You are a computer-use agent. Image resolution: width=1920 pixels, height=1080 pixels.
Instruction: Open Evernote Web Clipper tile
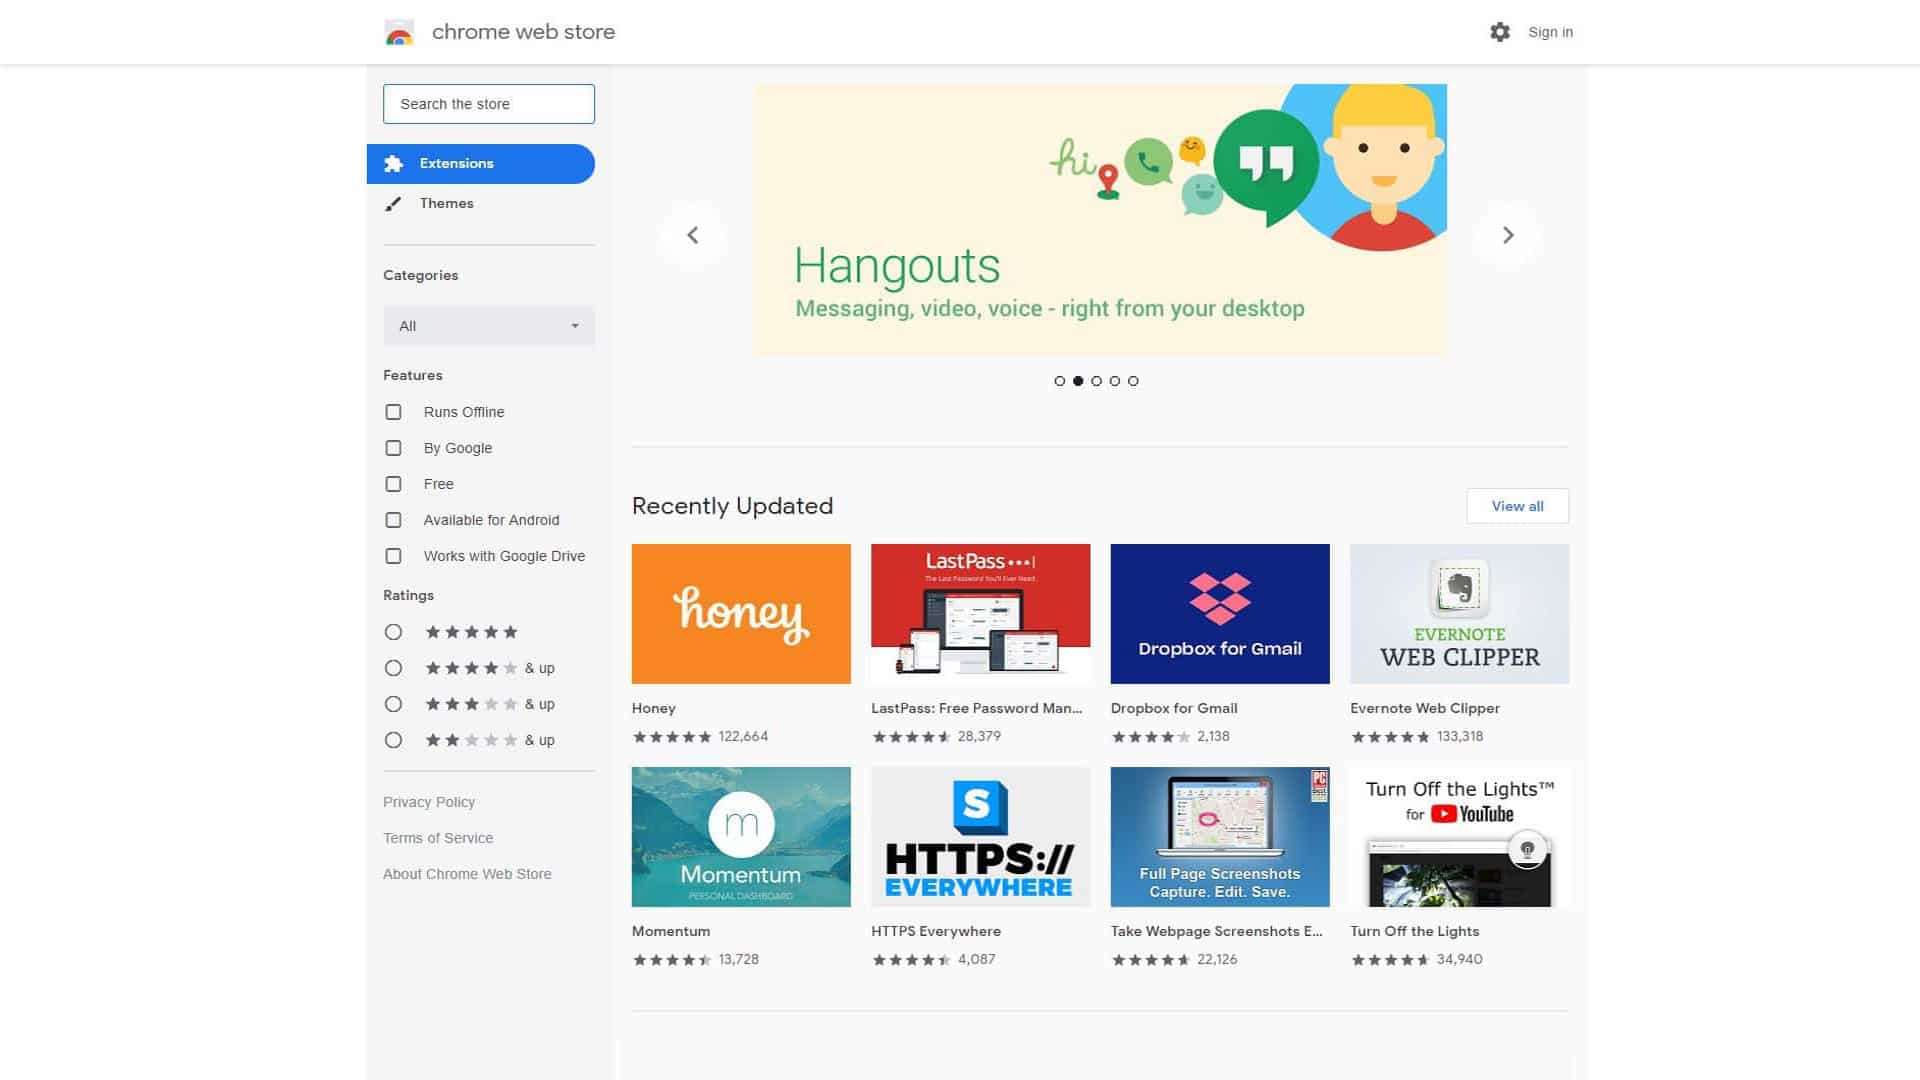click(x=1458, y=614)
